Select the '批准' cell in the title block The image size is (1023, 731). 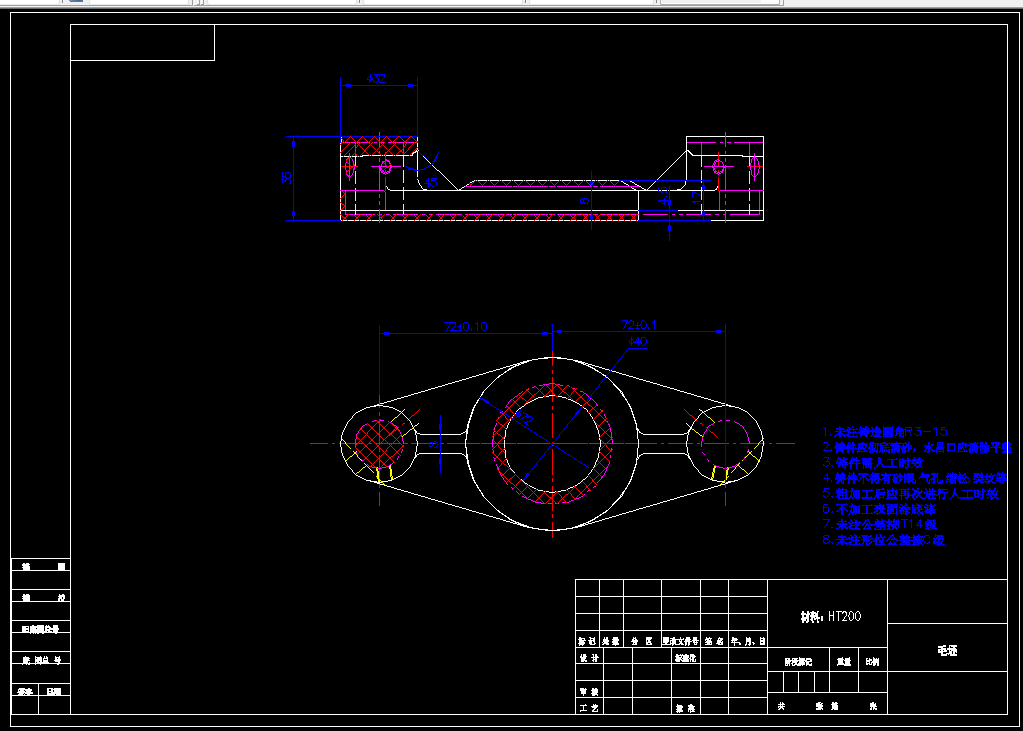pos(684,708)
